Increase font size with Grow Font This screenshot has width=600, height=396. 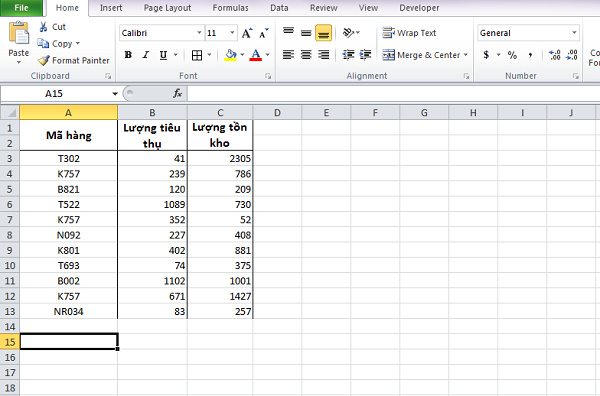tap(247, 33)
